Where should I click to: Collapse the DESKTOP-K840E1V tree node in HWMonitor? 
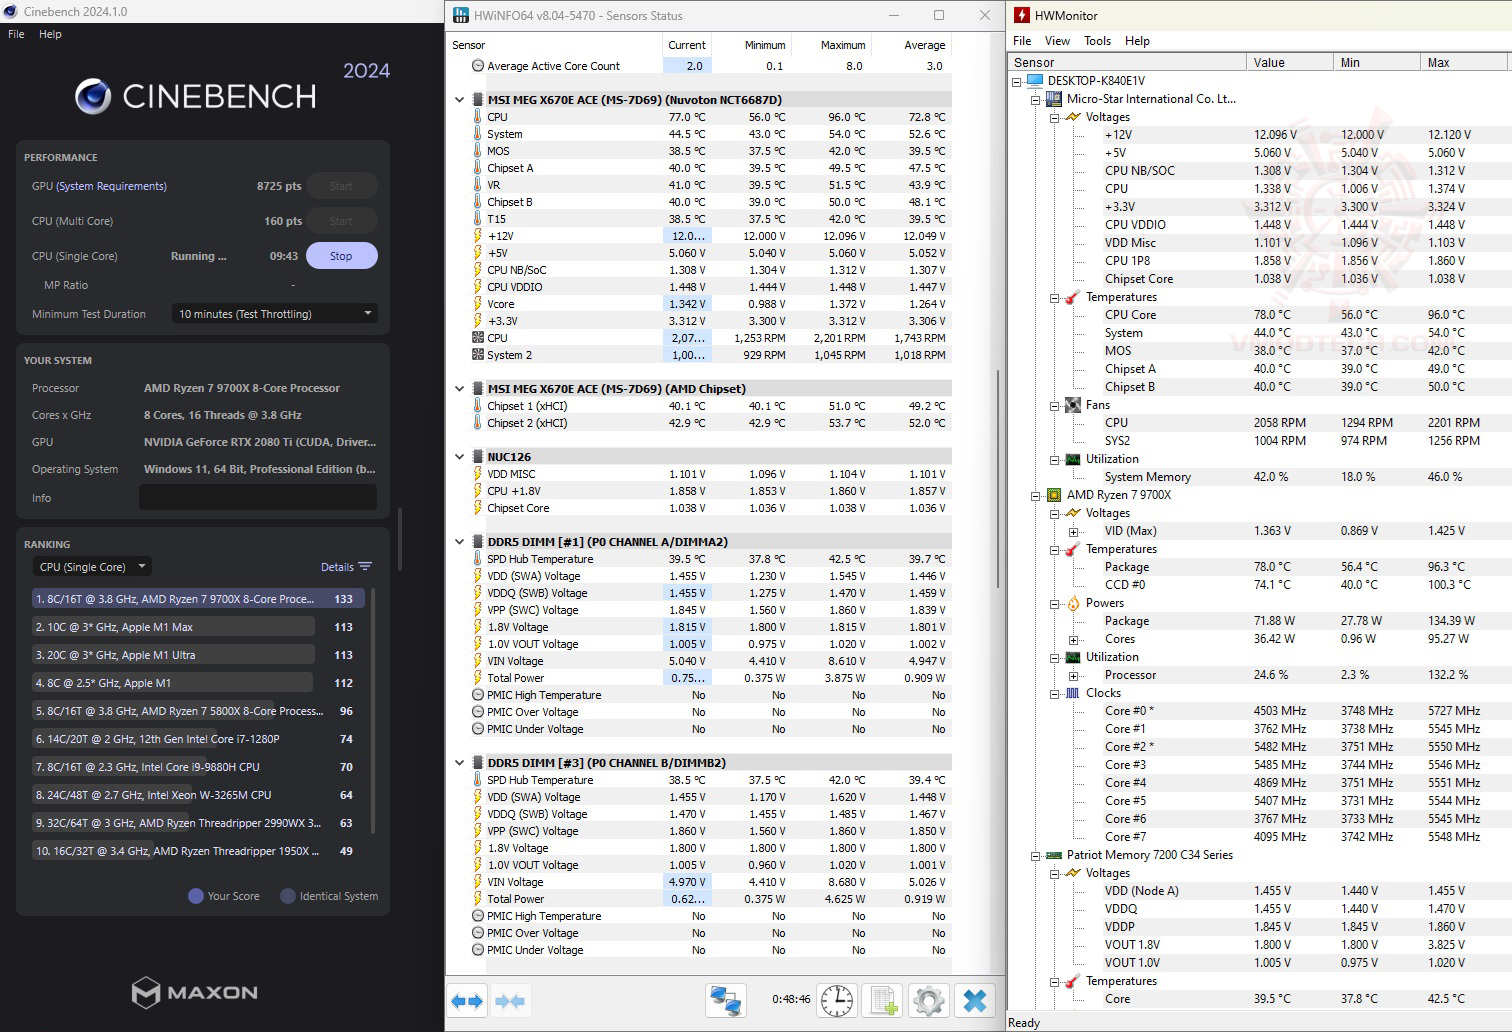pos(1017,81)
